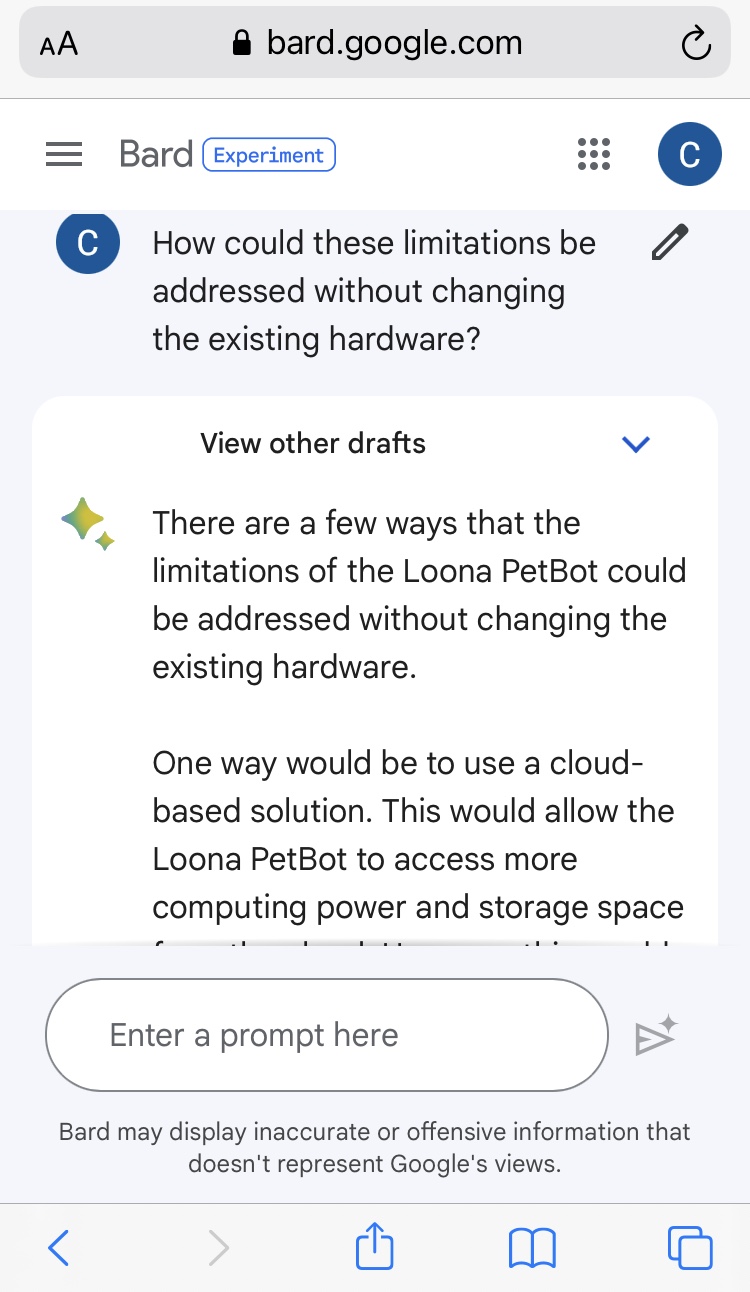Click the Experiment badge

click(269, 155)
